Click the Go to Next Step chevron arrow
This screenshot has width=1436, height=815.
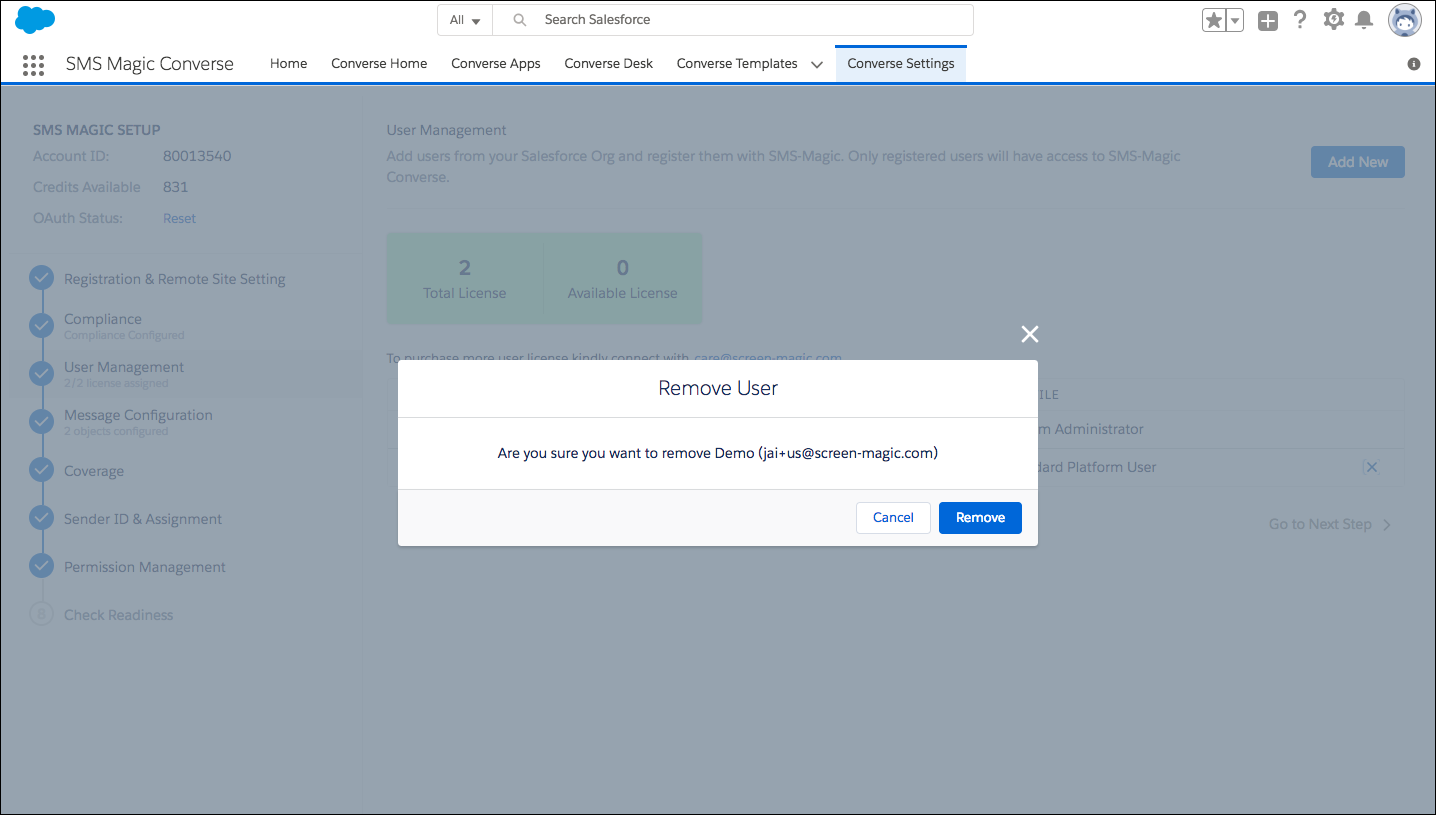[1387, 525]
